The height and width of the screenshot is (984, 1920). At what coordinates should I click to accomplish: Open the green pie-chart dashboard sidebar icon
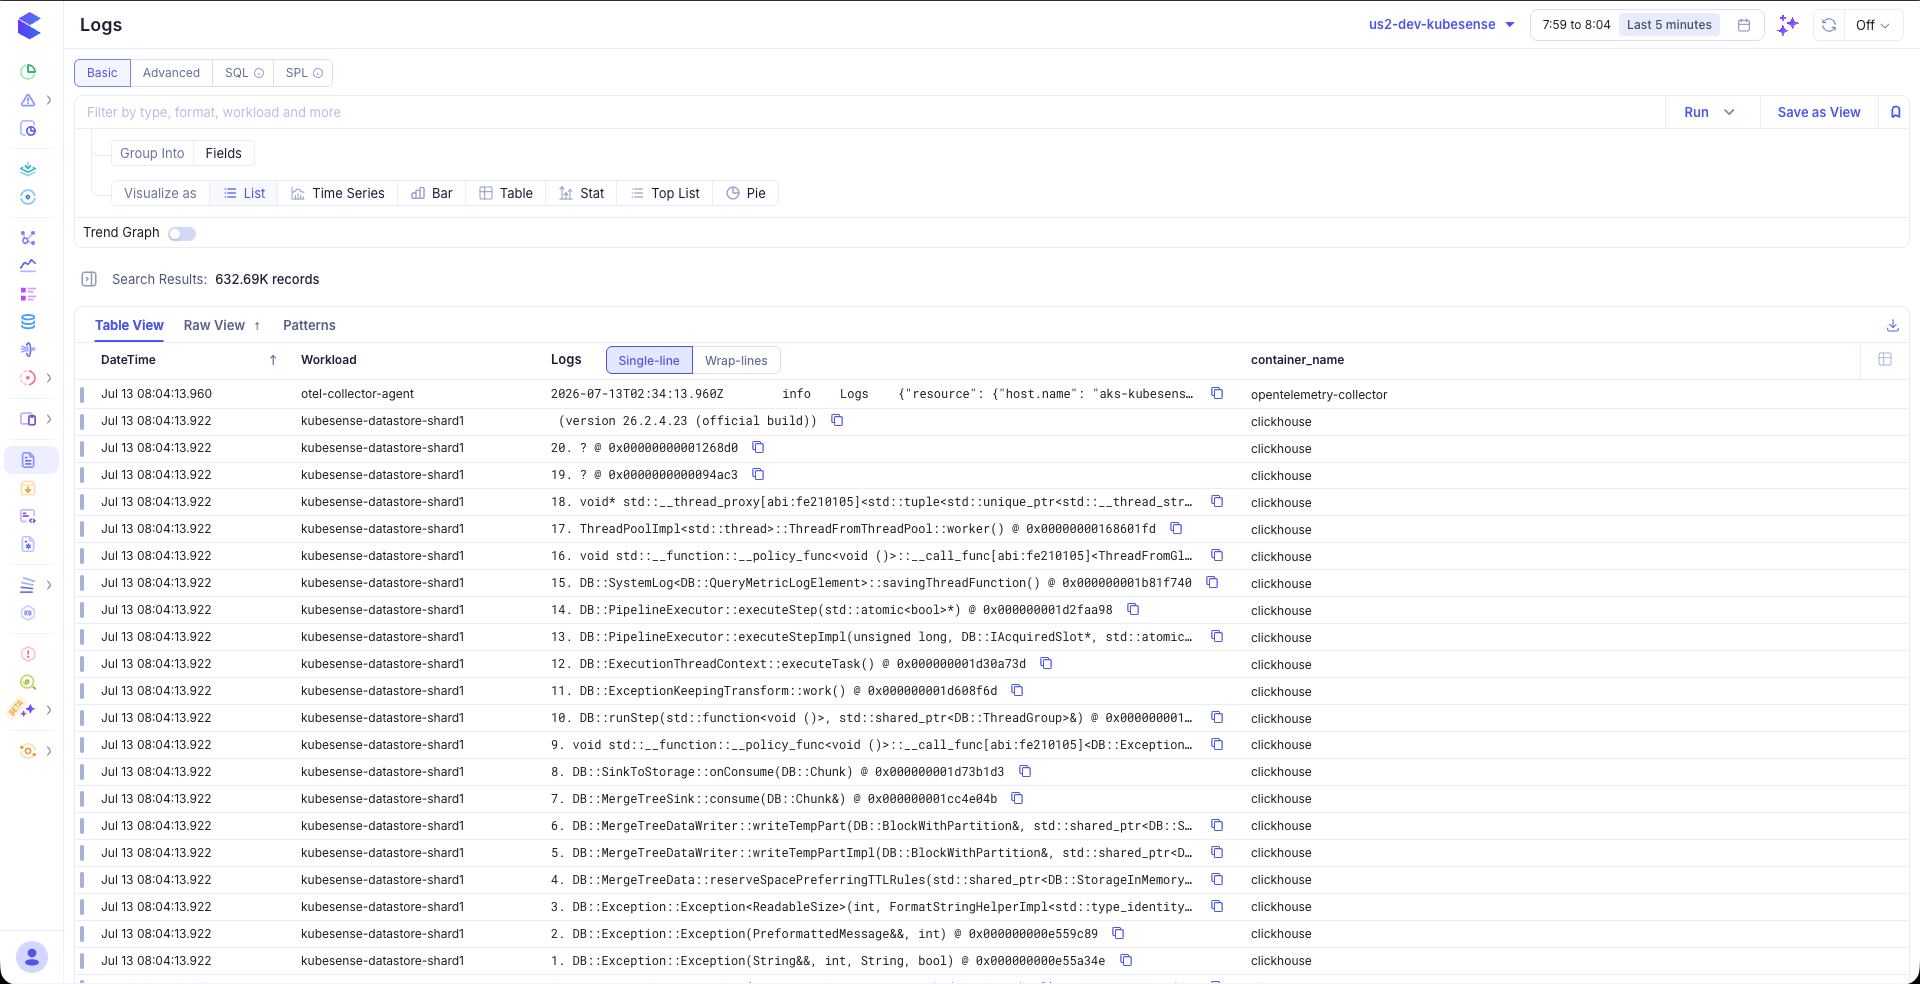[x=28, y=71]
